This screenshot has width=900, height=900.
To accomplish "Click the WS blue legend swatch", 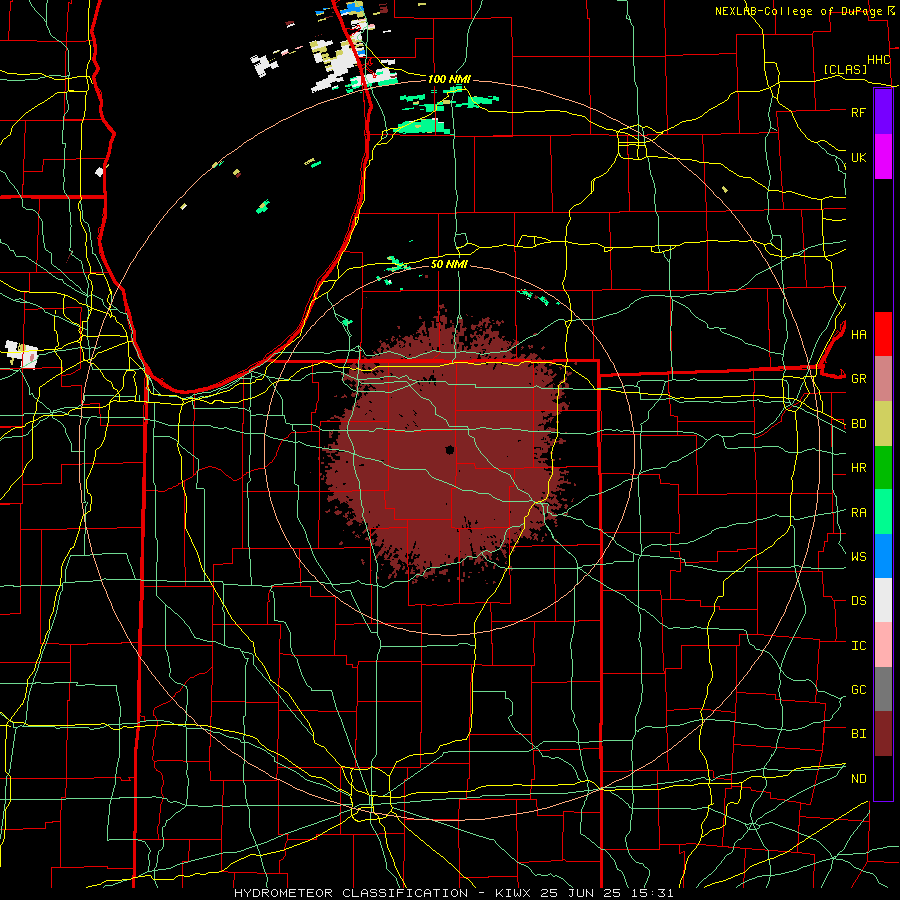I will pos(883,556).
